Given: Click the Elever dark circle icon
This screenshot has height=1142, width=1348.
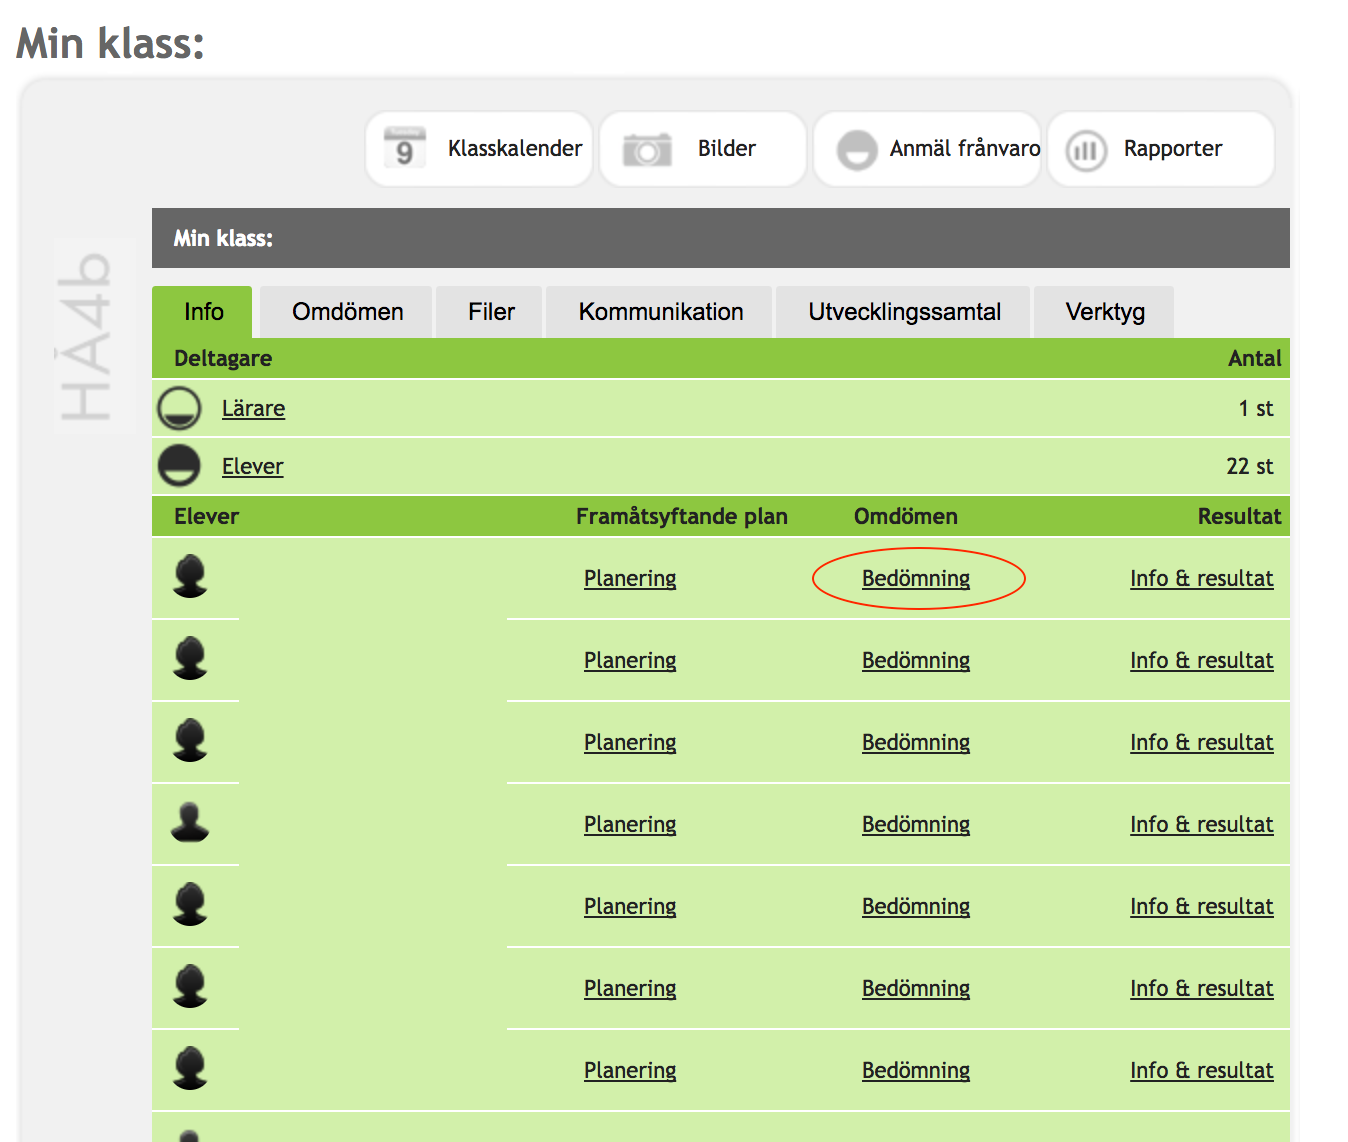Looking at the screenshot, I should click(x=179, y=466).
